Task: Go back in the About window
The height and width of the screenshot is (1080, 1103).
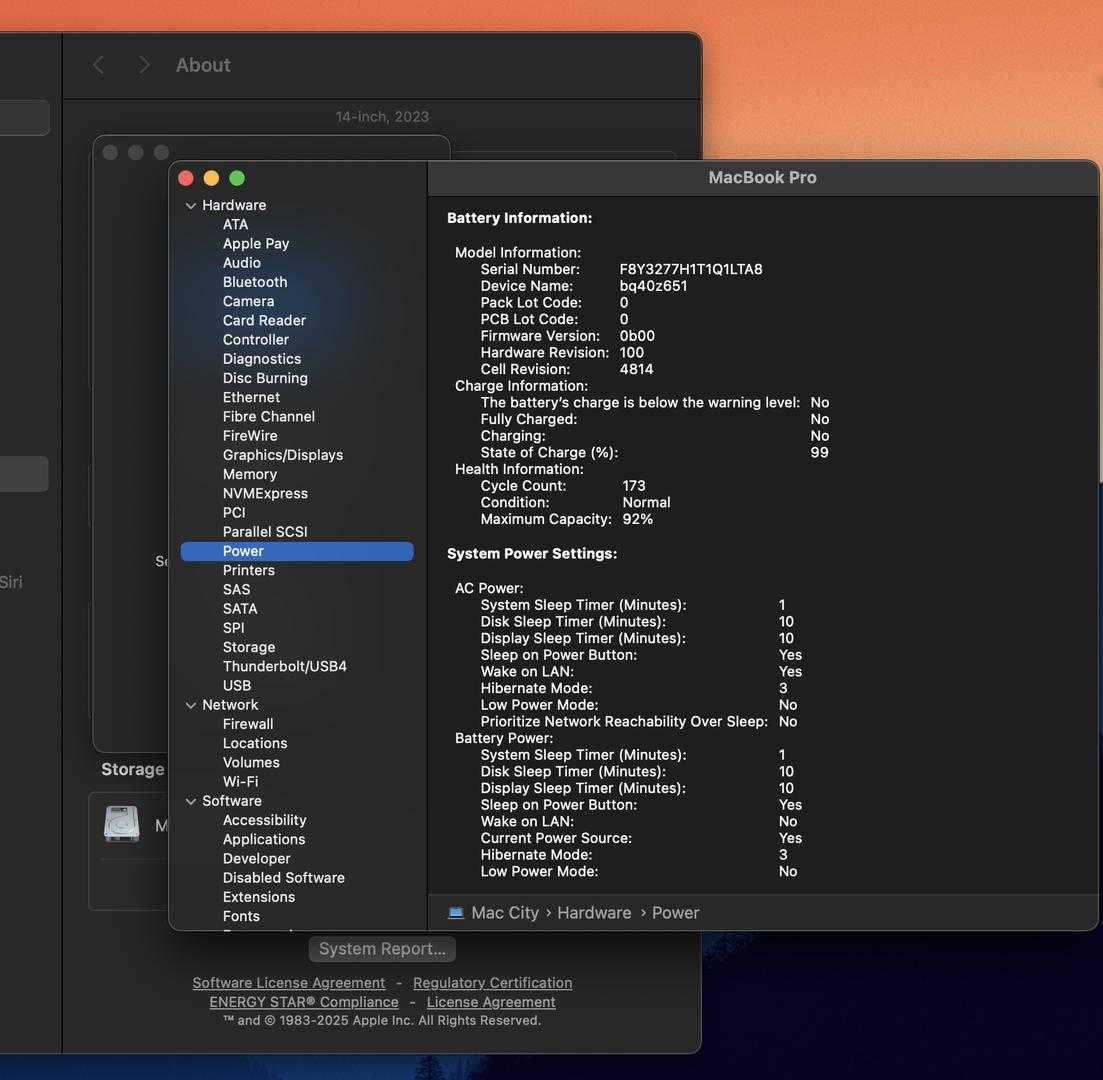Action: 98,65
